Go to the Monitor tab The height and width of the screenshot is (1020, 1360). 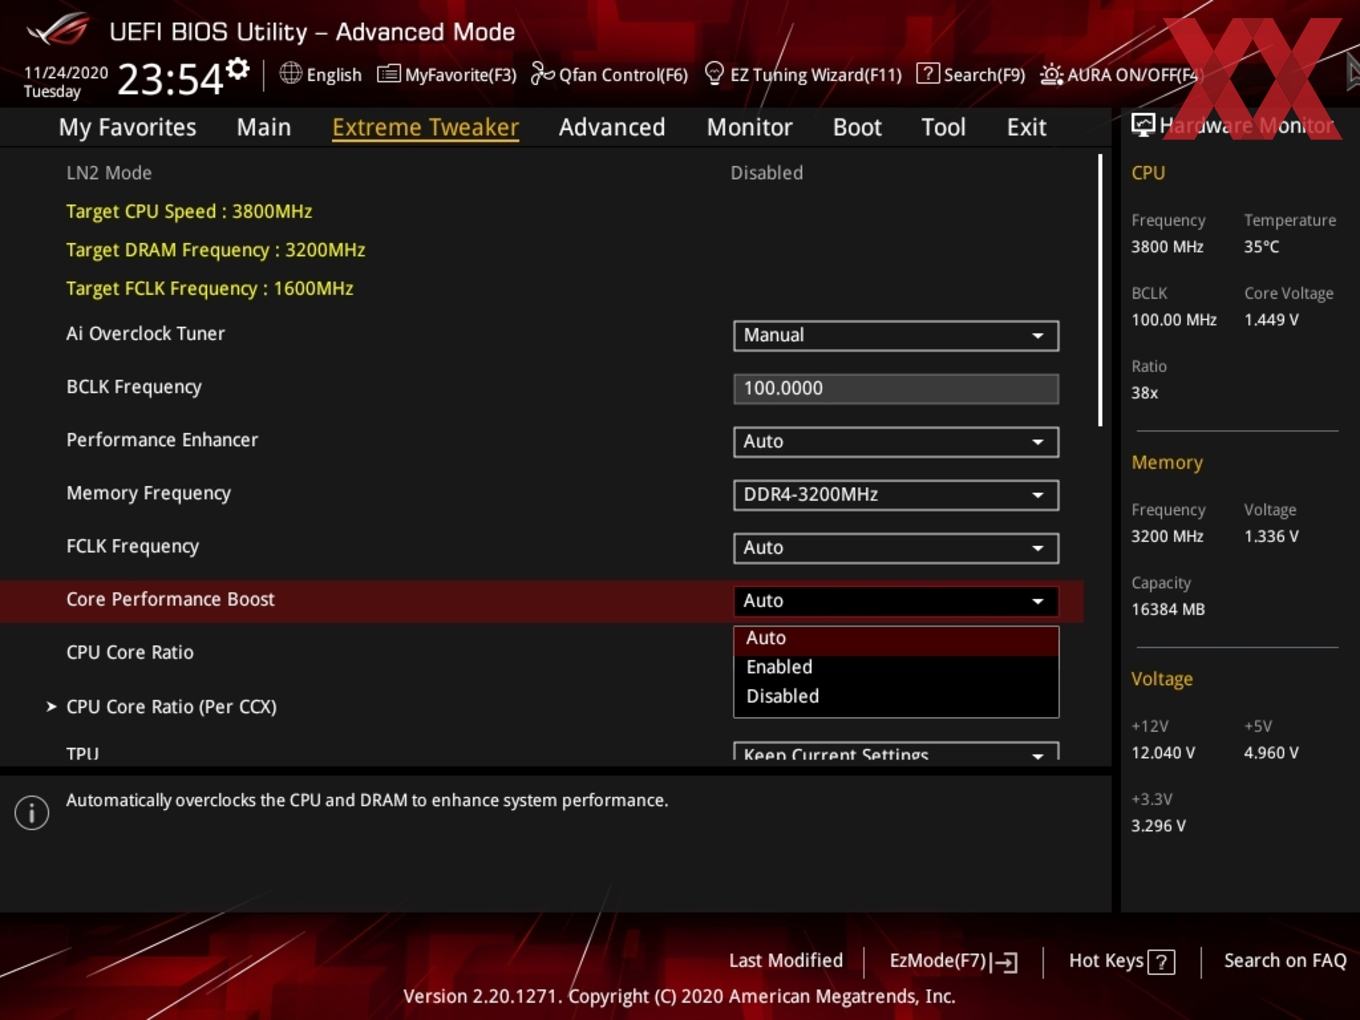750,127
